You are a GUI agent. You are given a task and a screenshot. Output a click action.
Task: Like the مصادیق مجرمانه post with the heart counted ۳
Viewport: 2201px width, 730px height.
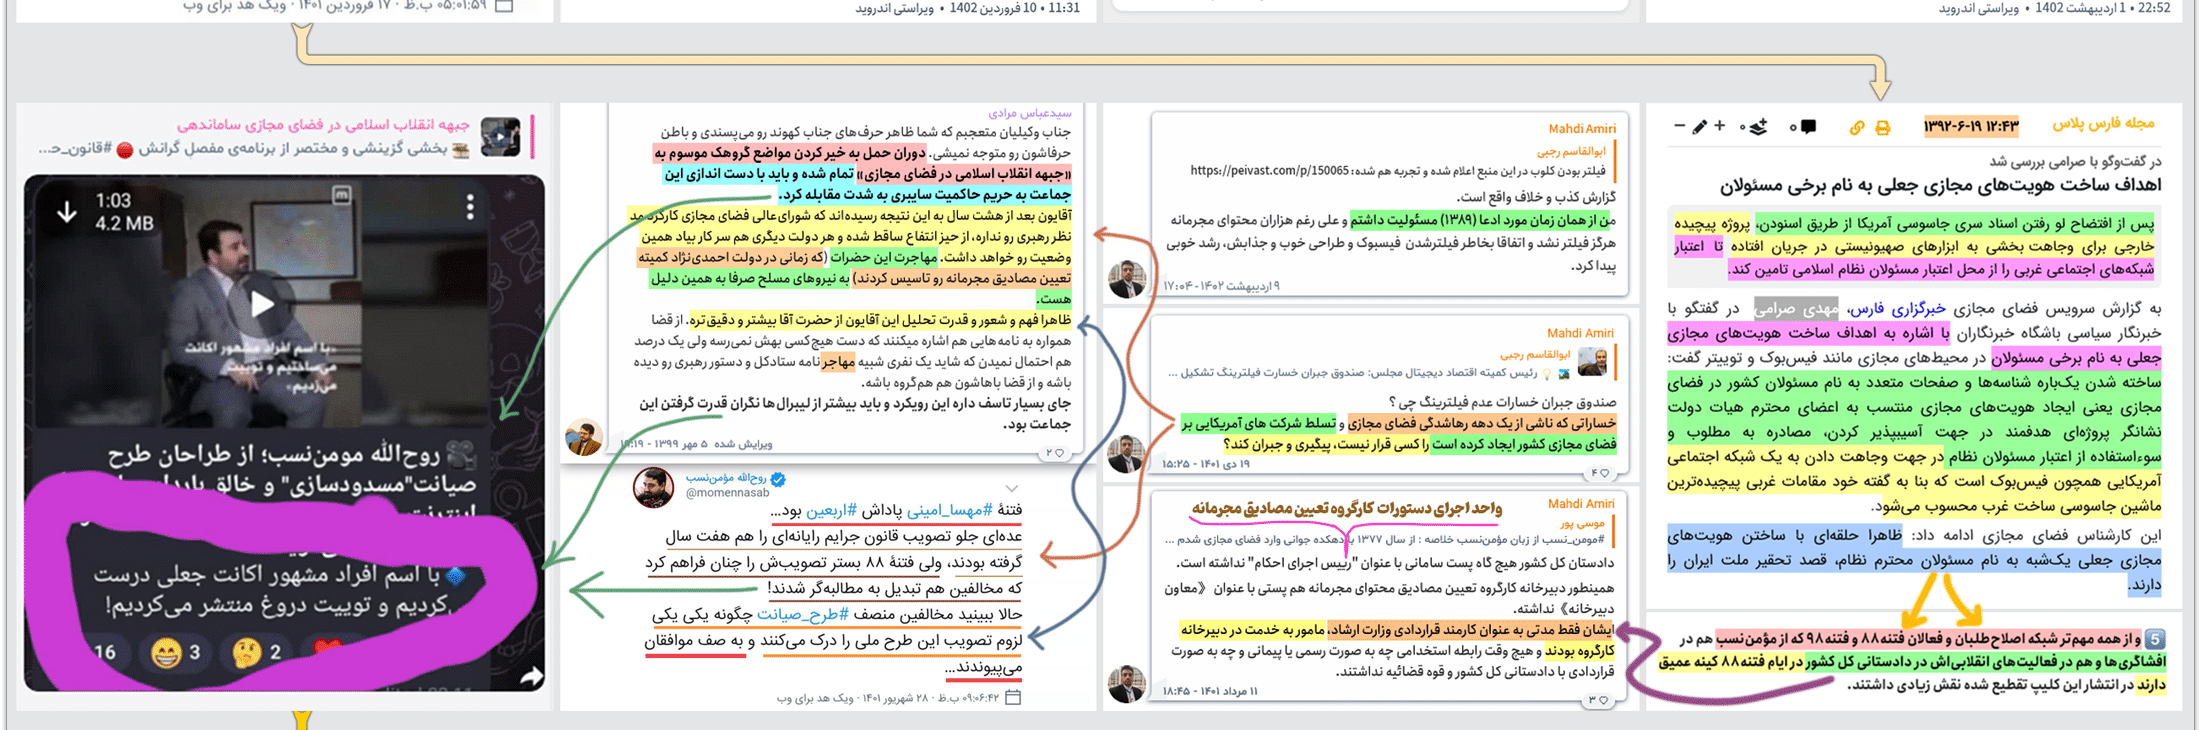coord(1604,700)
